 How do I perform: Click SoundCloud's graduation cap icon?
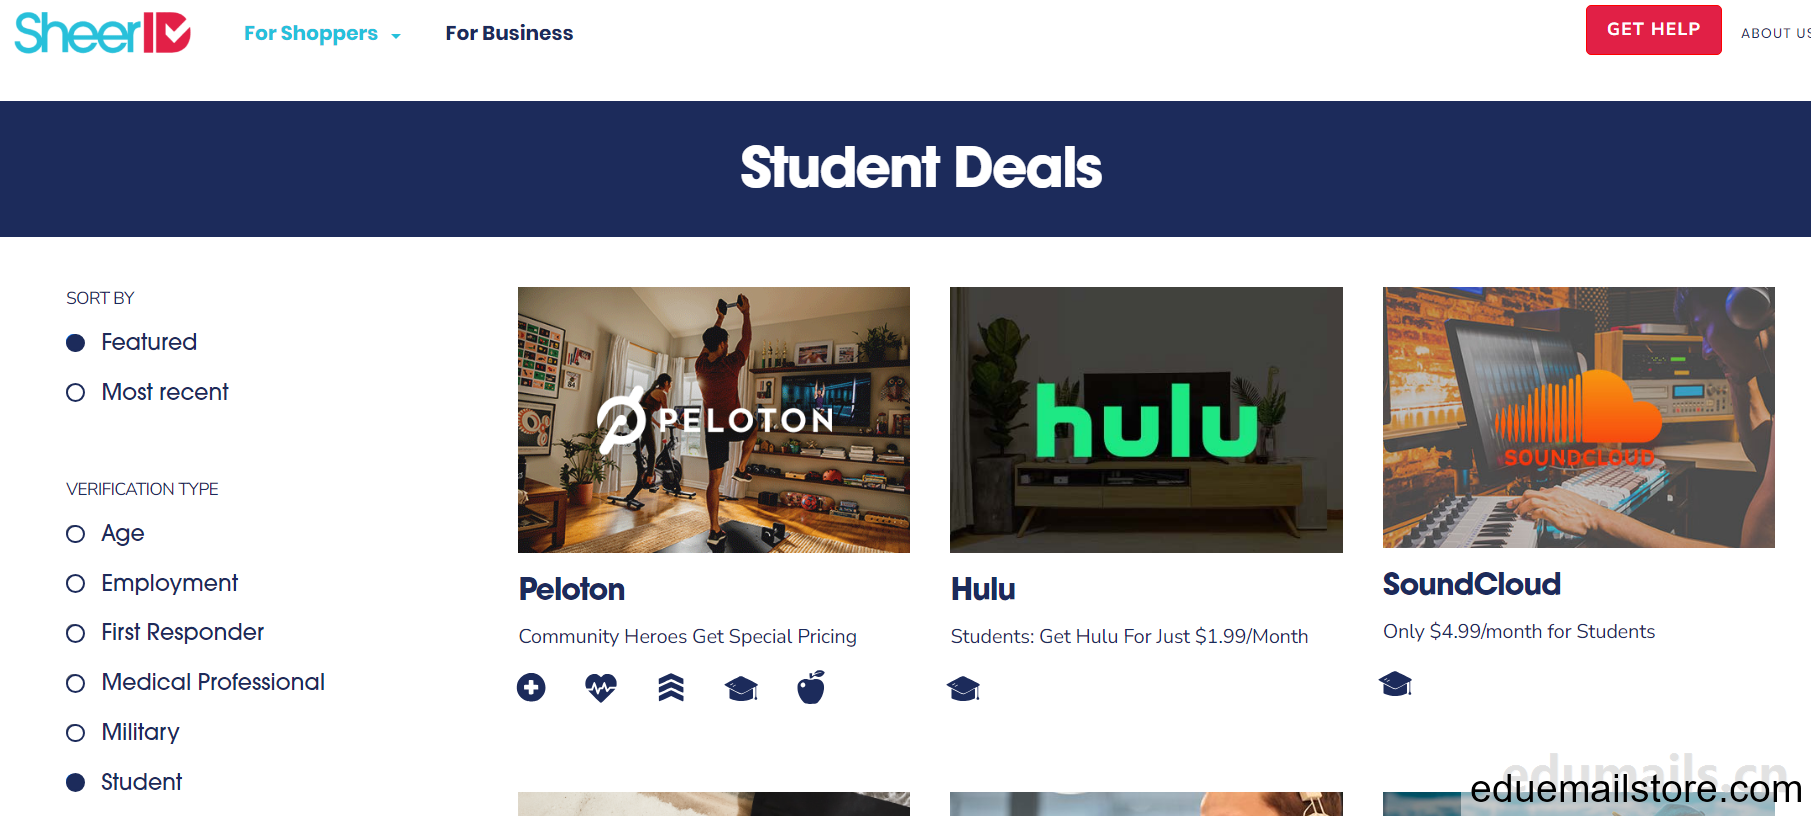[x=1395, y=683]
